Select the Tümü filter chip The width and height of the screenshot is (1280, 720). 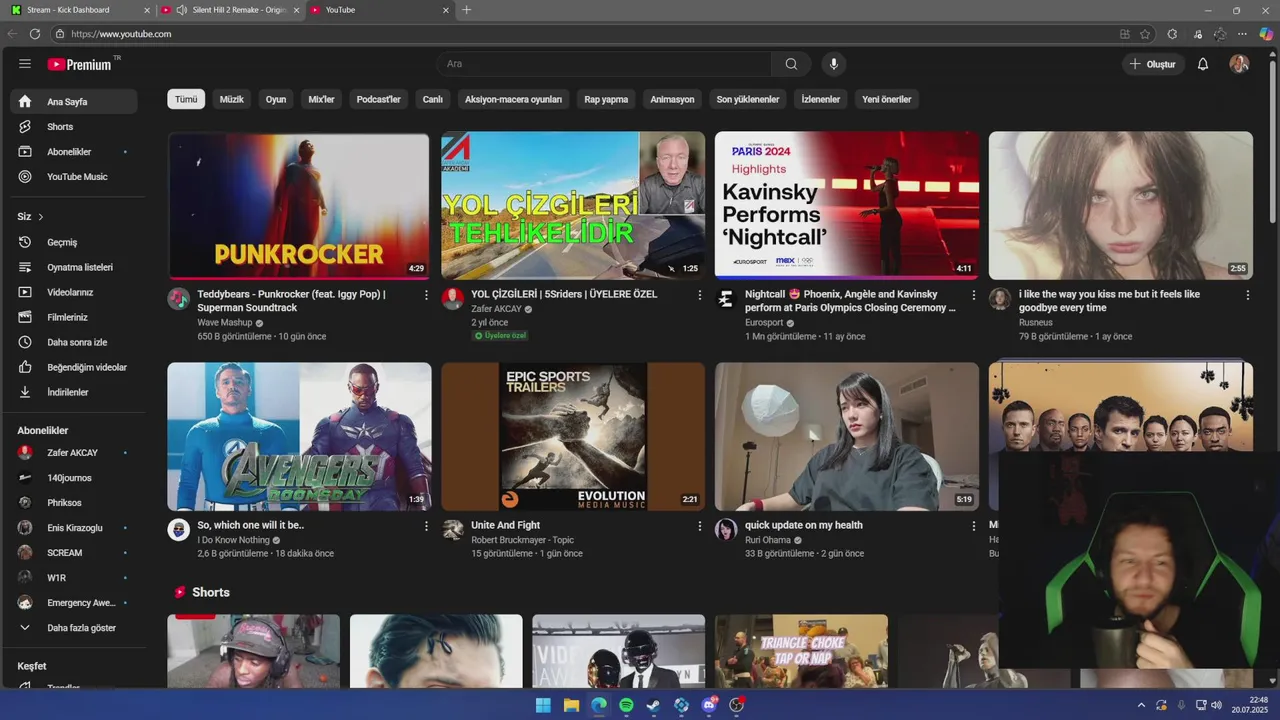[186, 99]
